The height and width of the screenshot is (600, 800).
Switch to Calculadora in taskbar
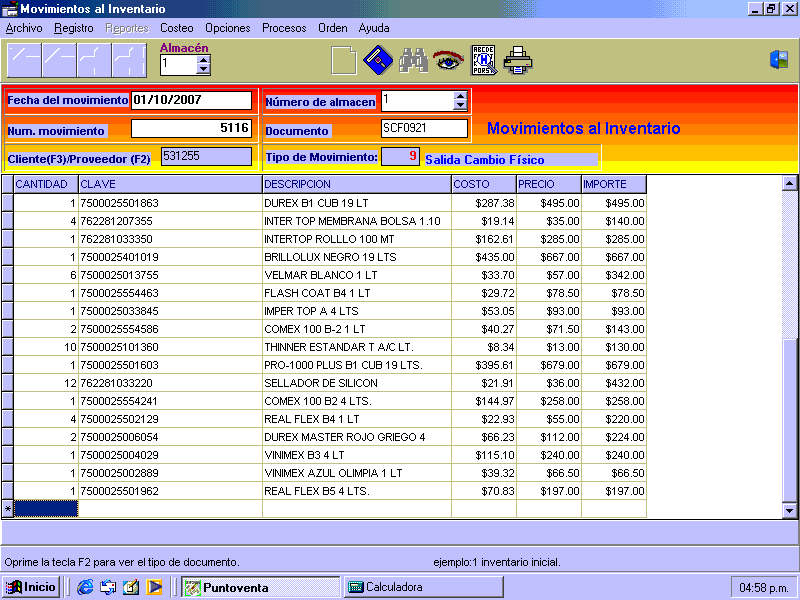[423, 587]
